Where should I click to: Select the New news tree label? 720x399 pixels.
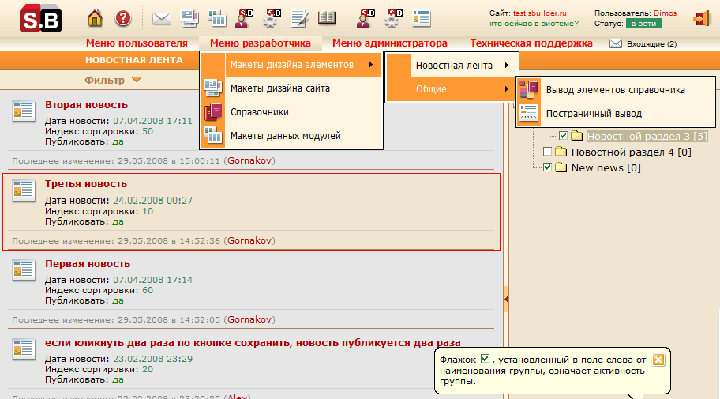606,168
